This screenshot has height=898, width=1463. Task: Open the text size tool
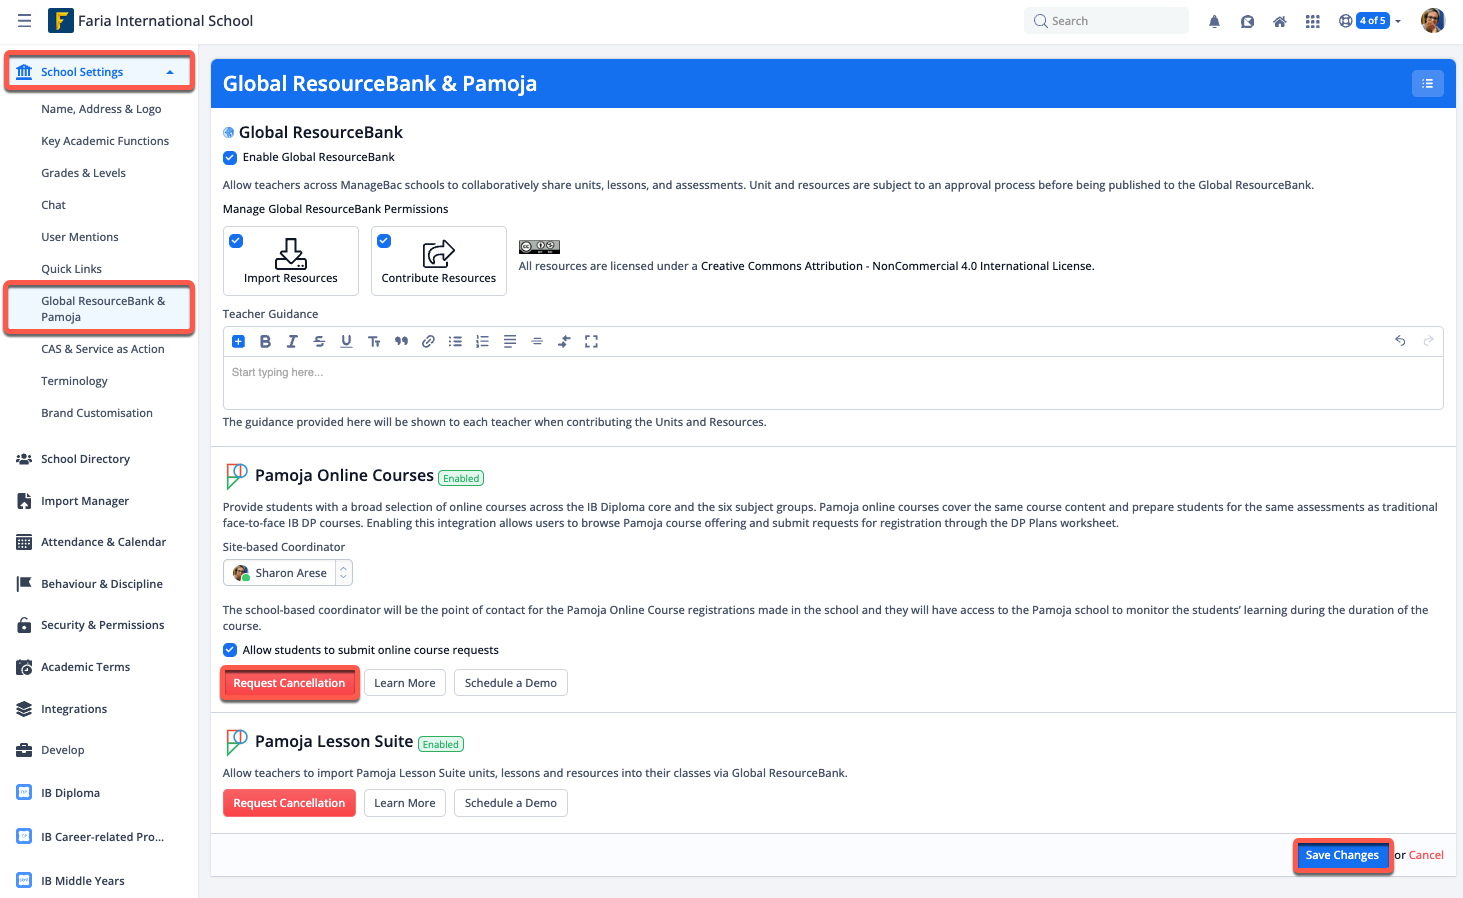[x=374, y=342]
